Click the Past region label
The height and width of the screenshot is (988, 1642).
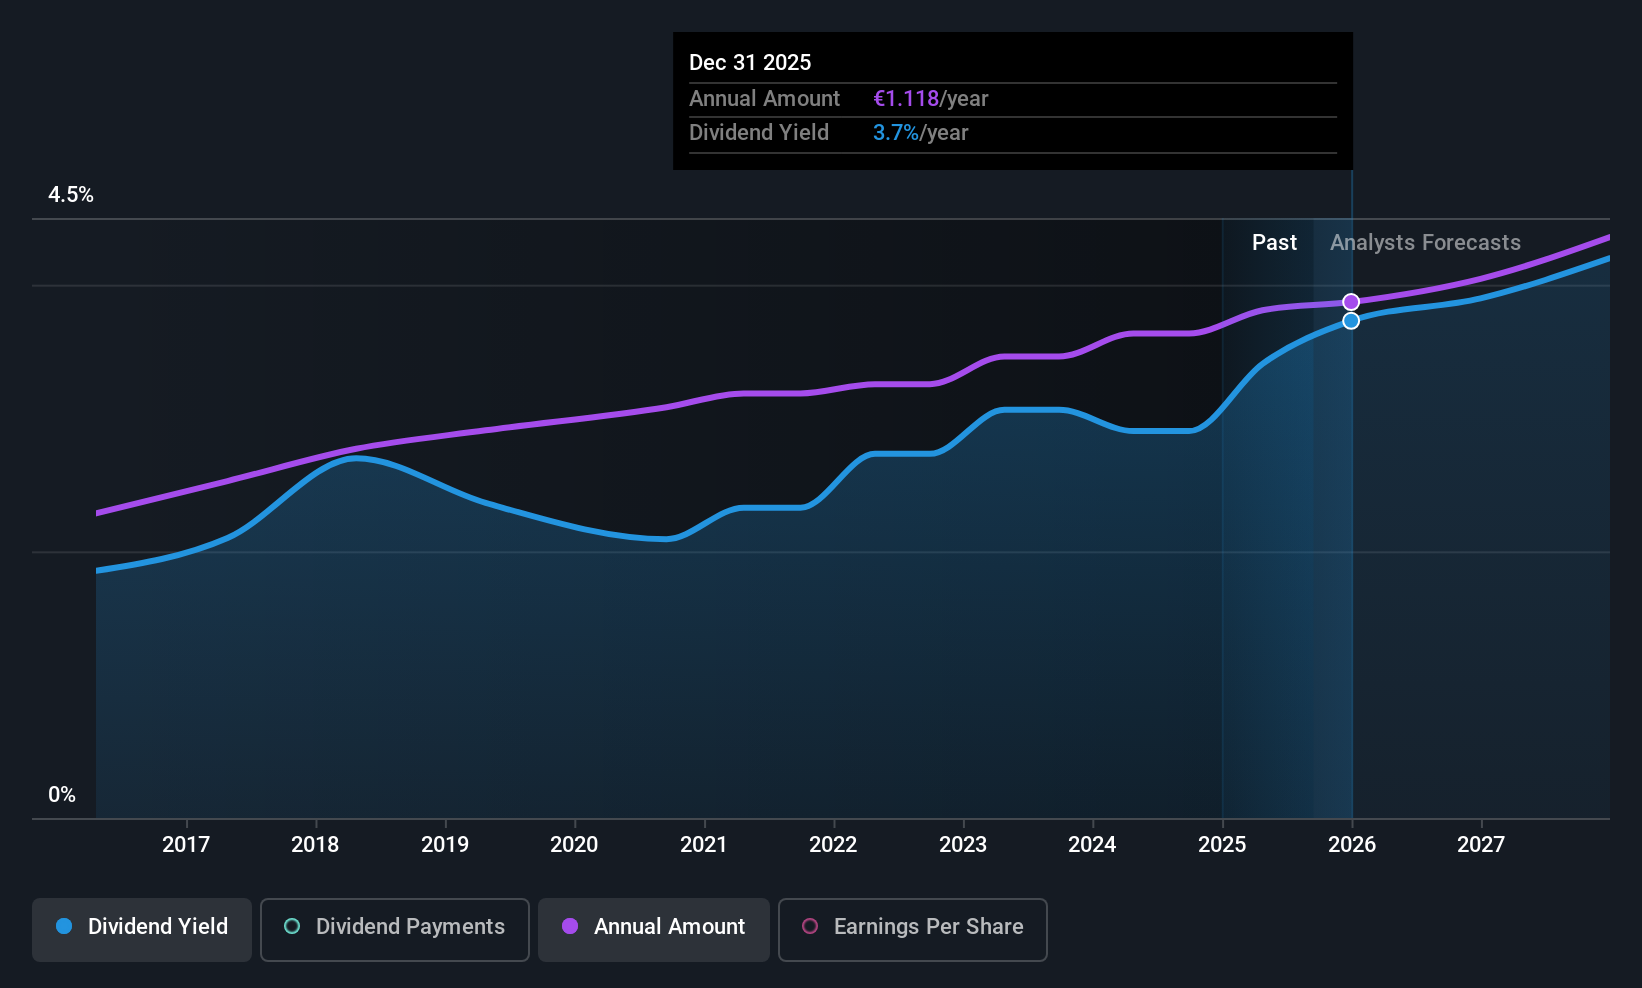[1274, 243]
